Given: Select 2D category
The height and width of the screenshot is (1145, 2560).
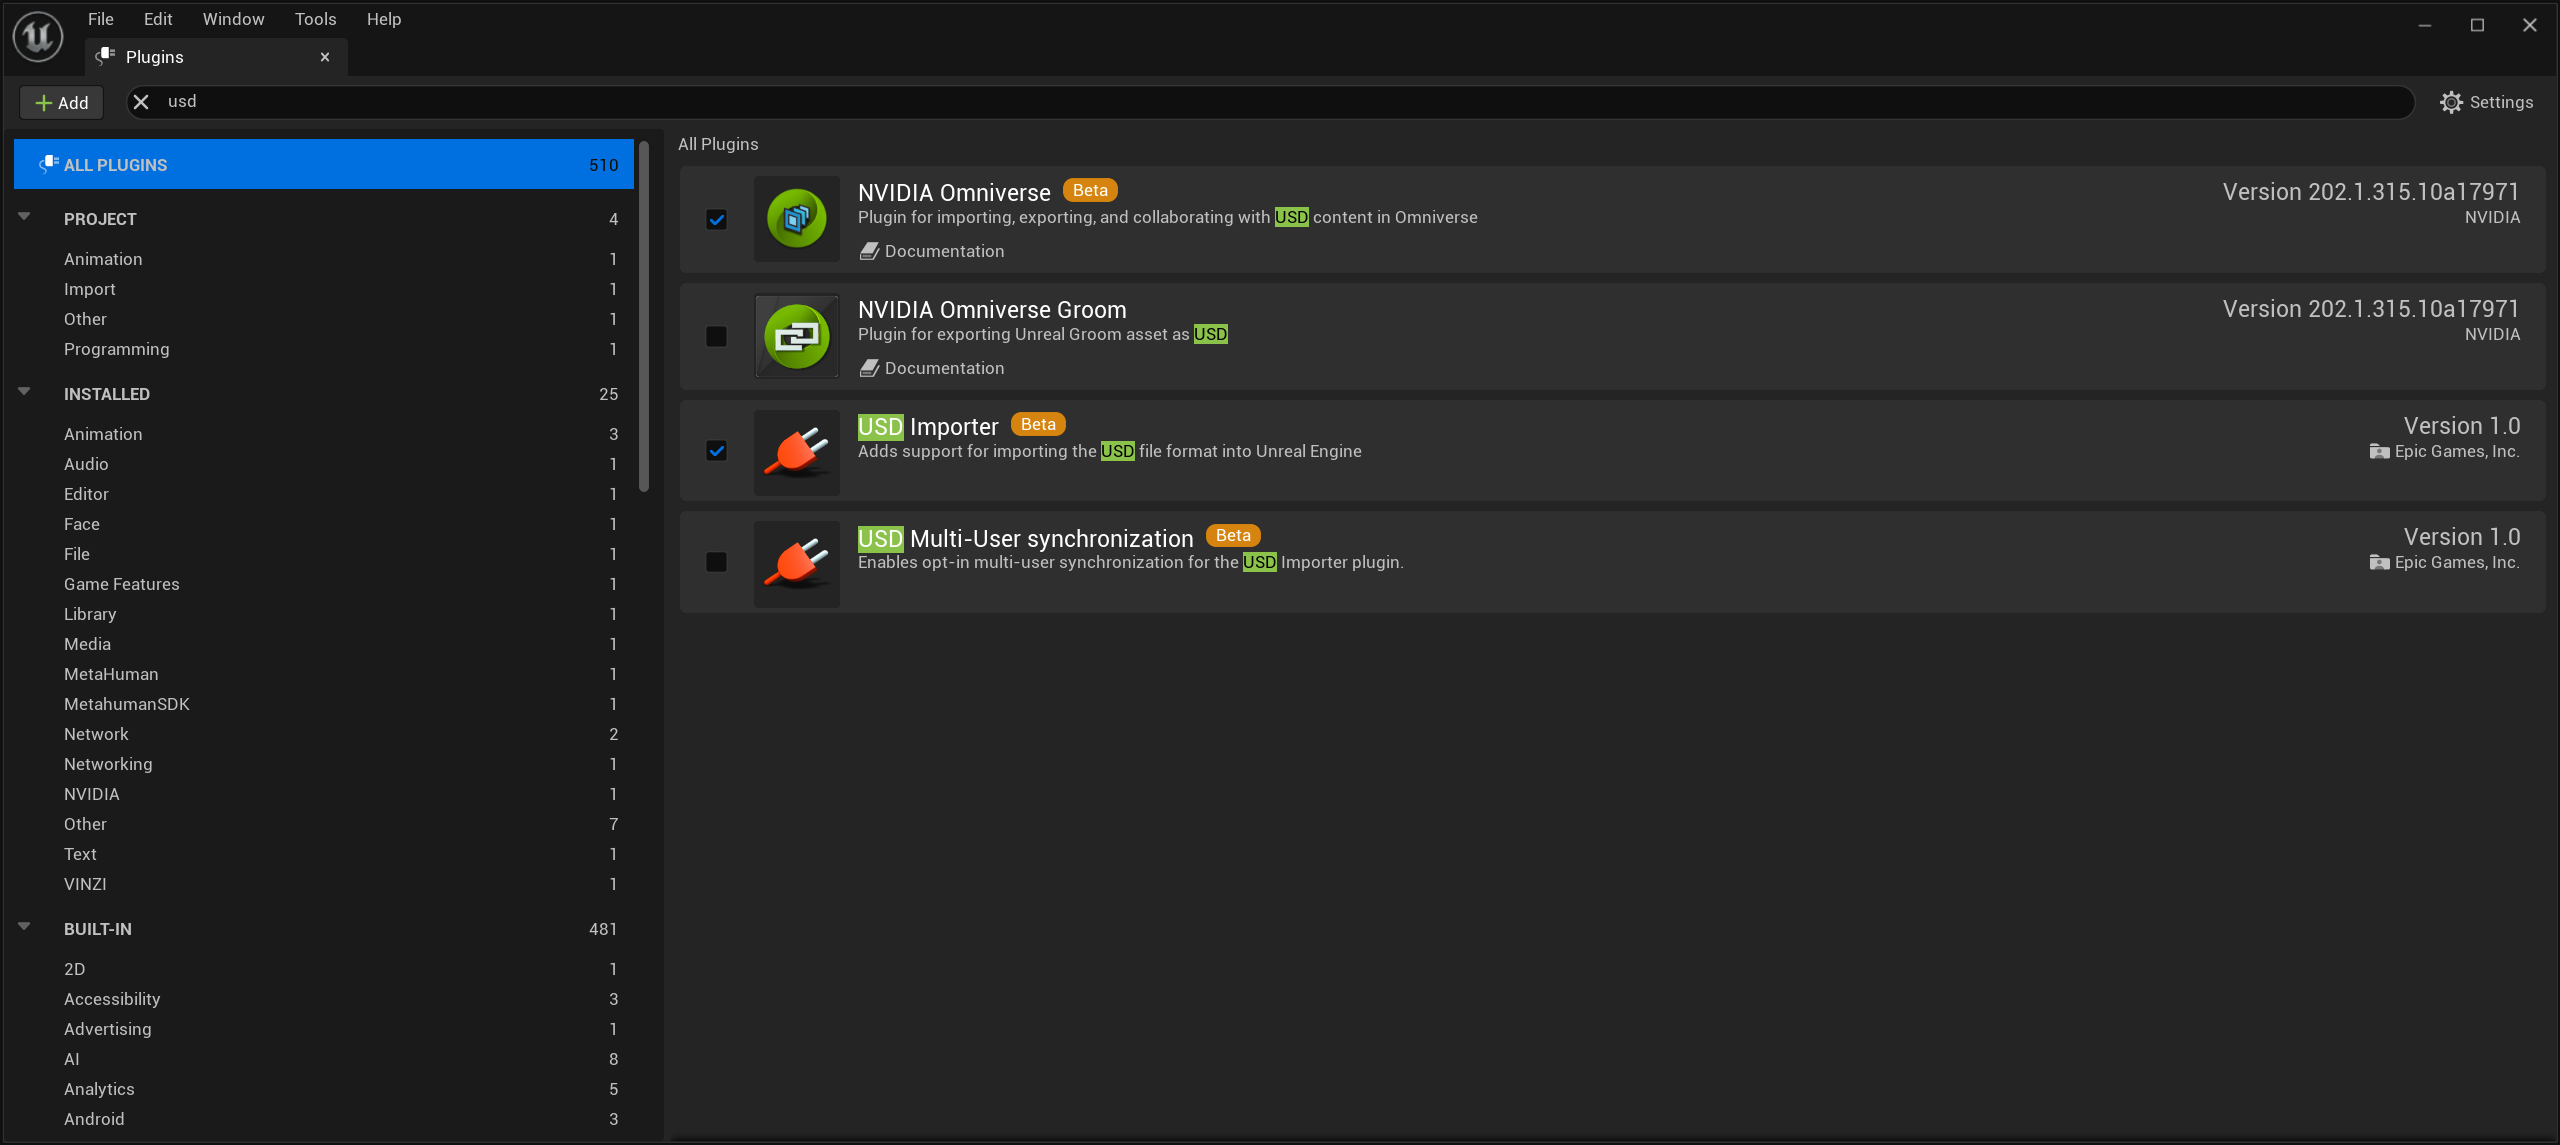Looking at the screenshot, I should [x=324, y=969].
